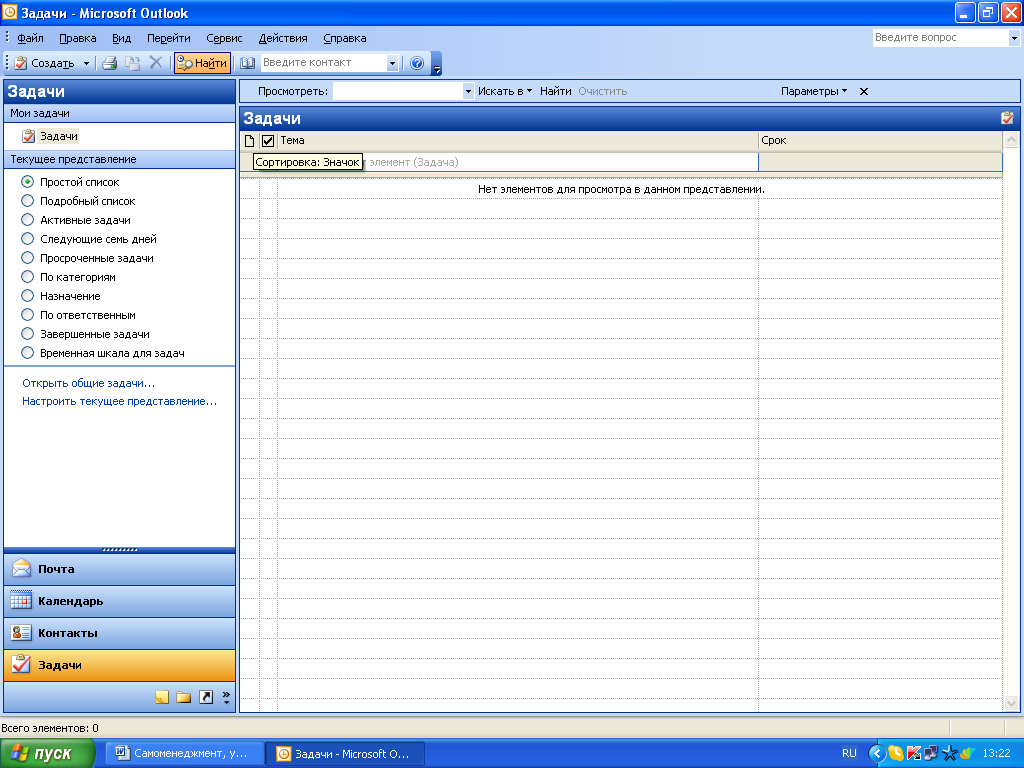This screenshot has width=1024, height=768.
Task: Open the Сервис menu
Action: coord(224,38)
